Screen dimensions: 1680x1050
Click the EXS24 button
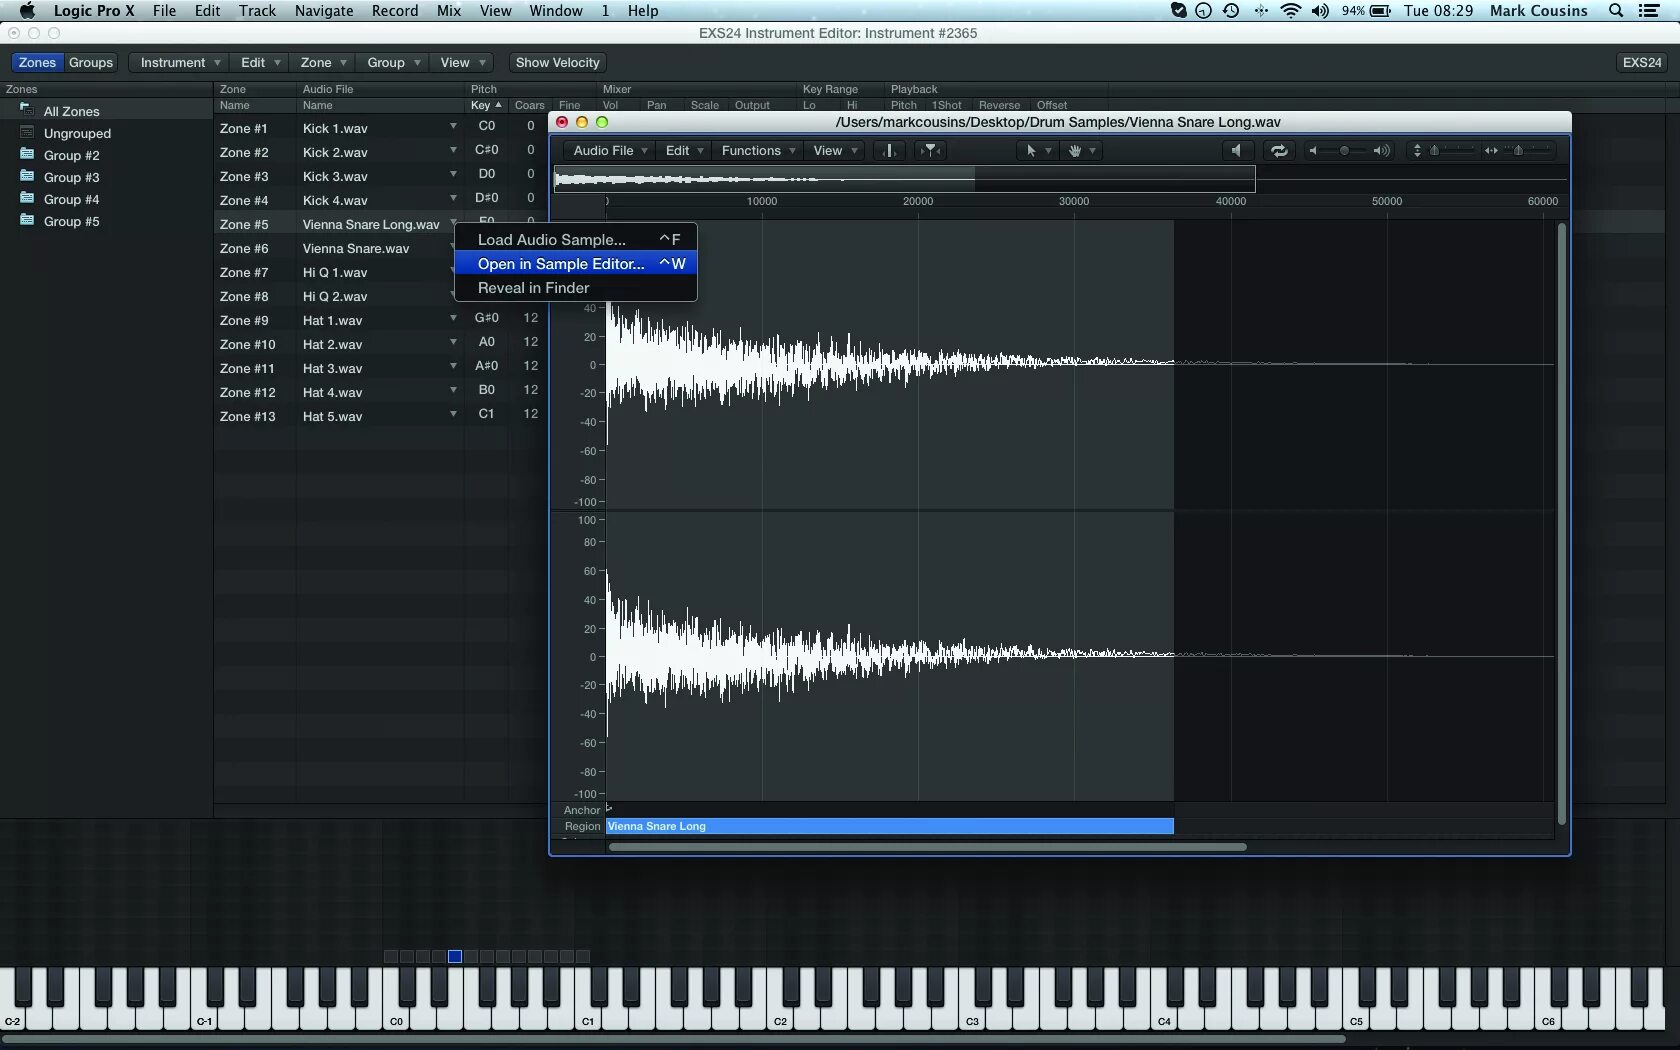[1642, 62]
